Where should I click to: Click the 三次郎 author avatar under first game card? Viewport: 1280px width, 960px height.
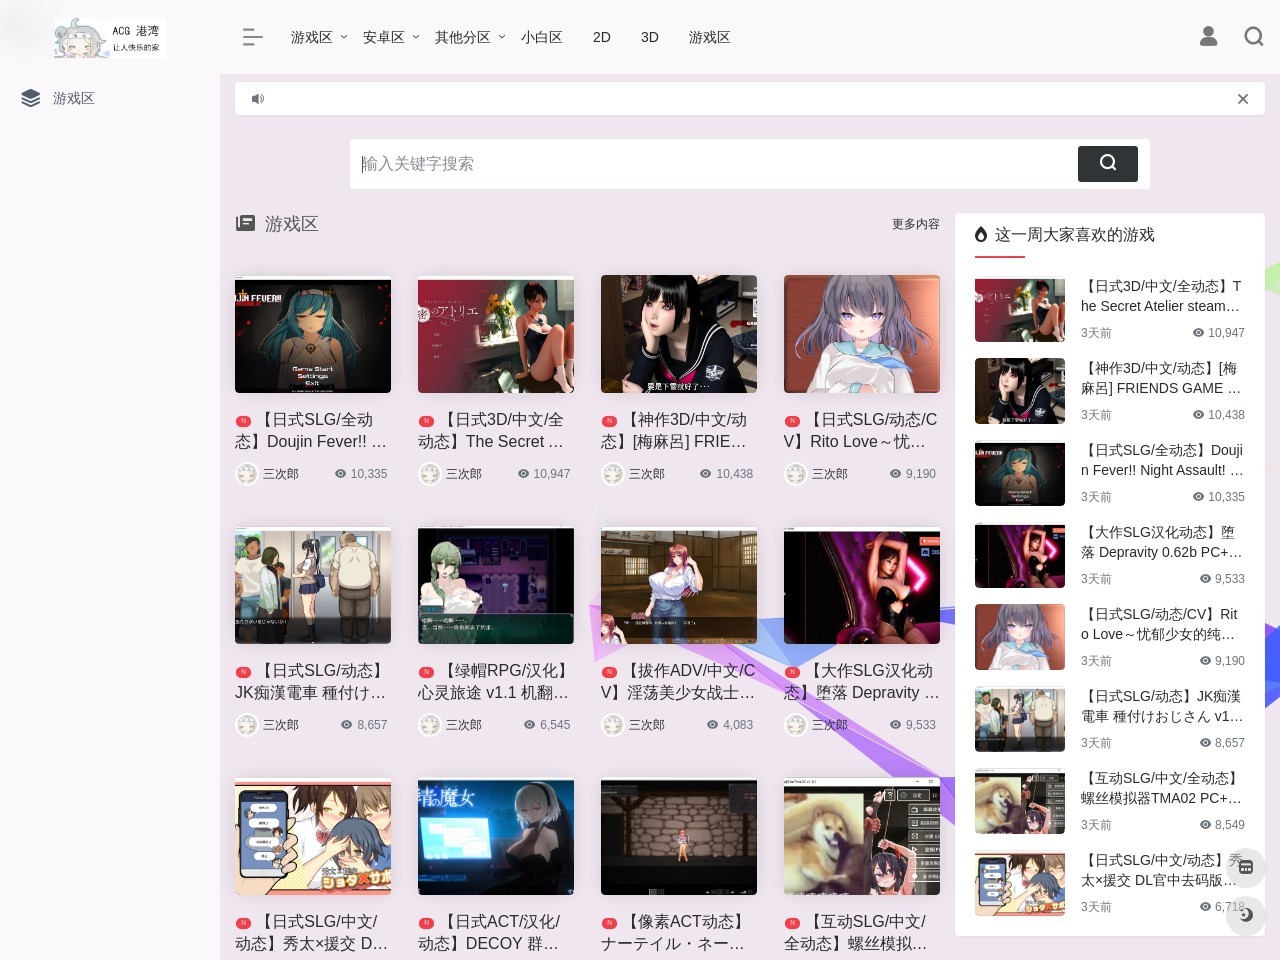[x=247, y=474]
